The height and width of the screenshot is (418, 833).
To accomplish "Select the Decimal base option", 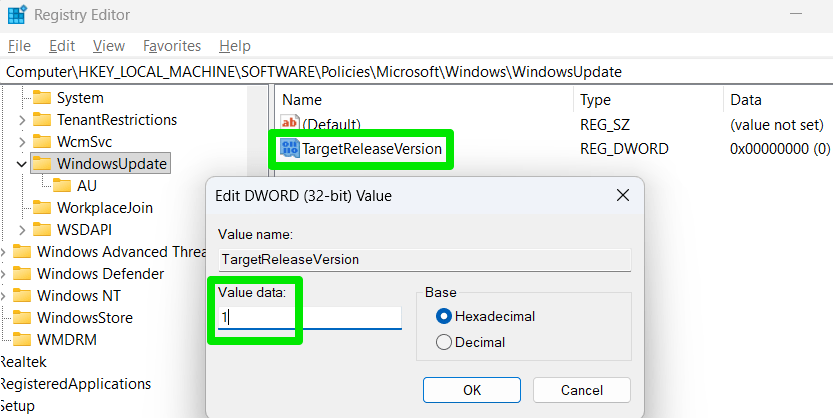I will tap(444, 342).
